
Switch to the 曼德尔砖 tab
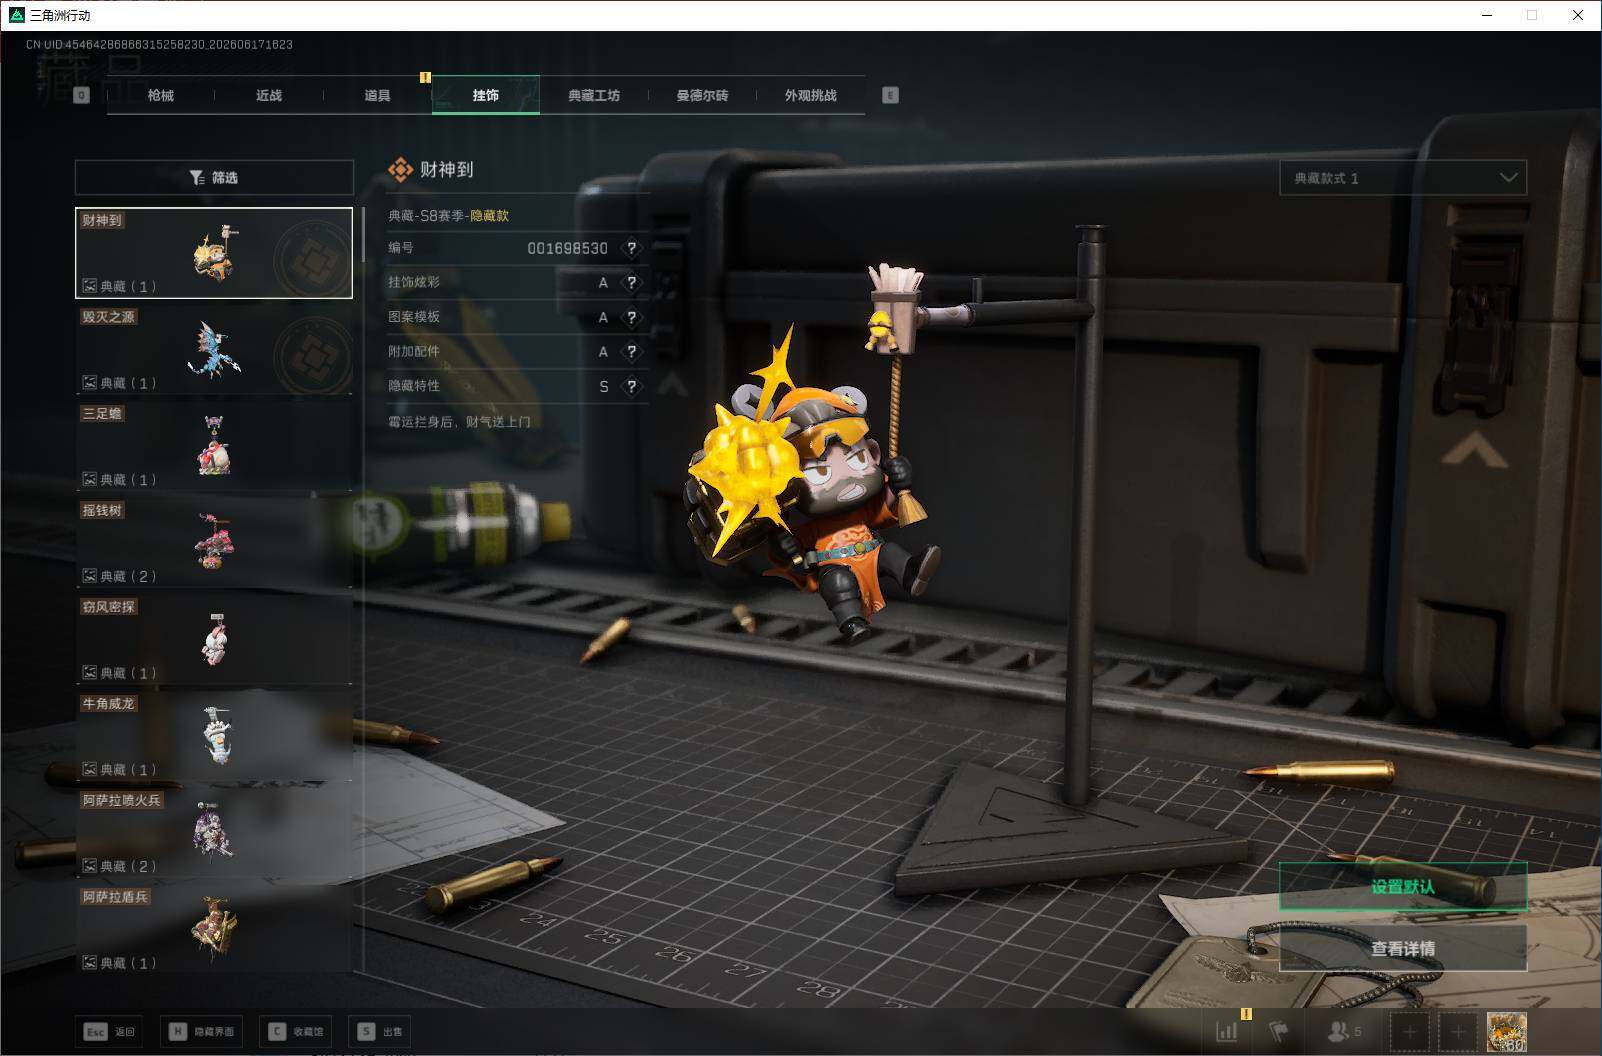[702, 95]
